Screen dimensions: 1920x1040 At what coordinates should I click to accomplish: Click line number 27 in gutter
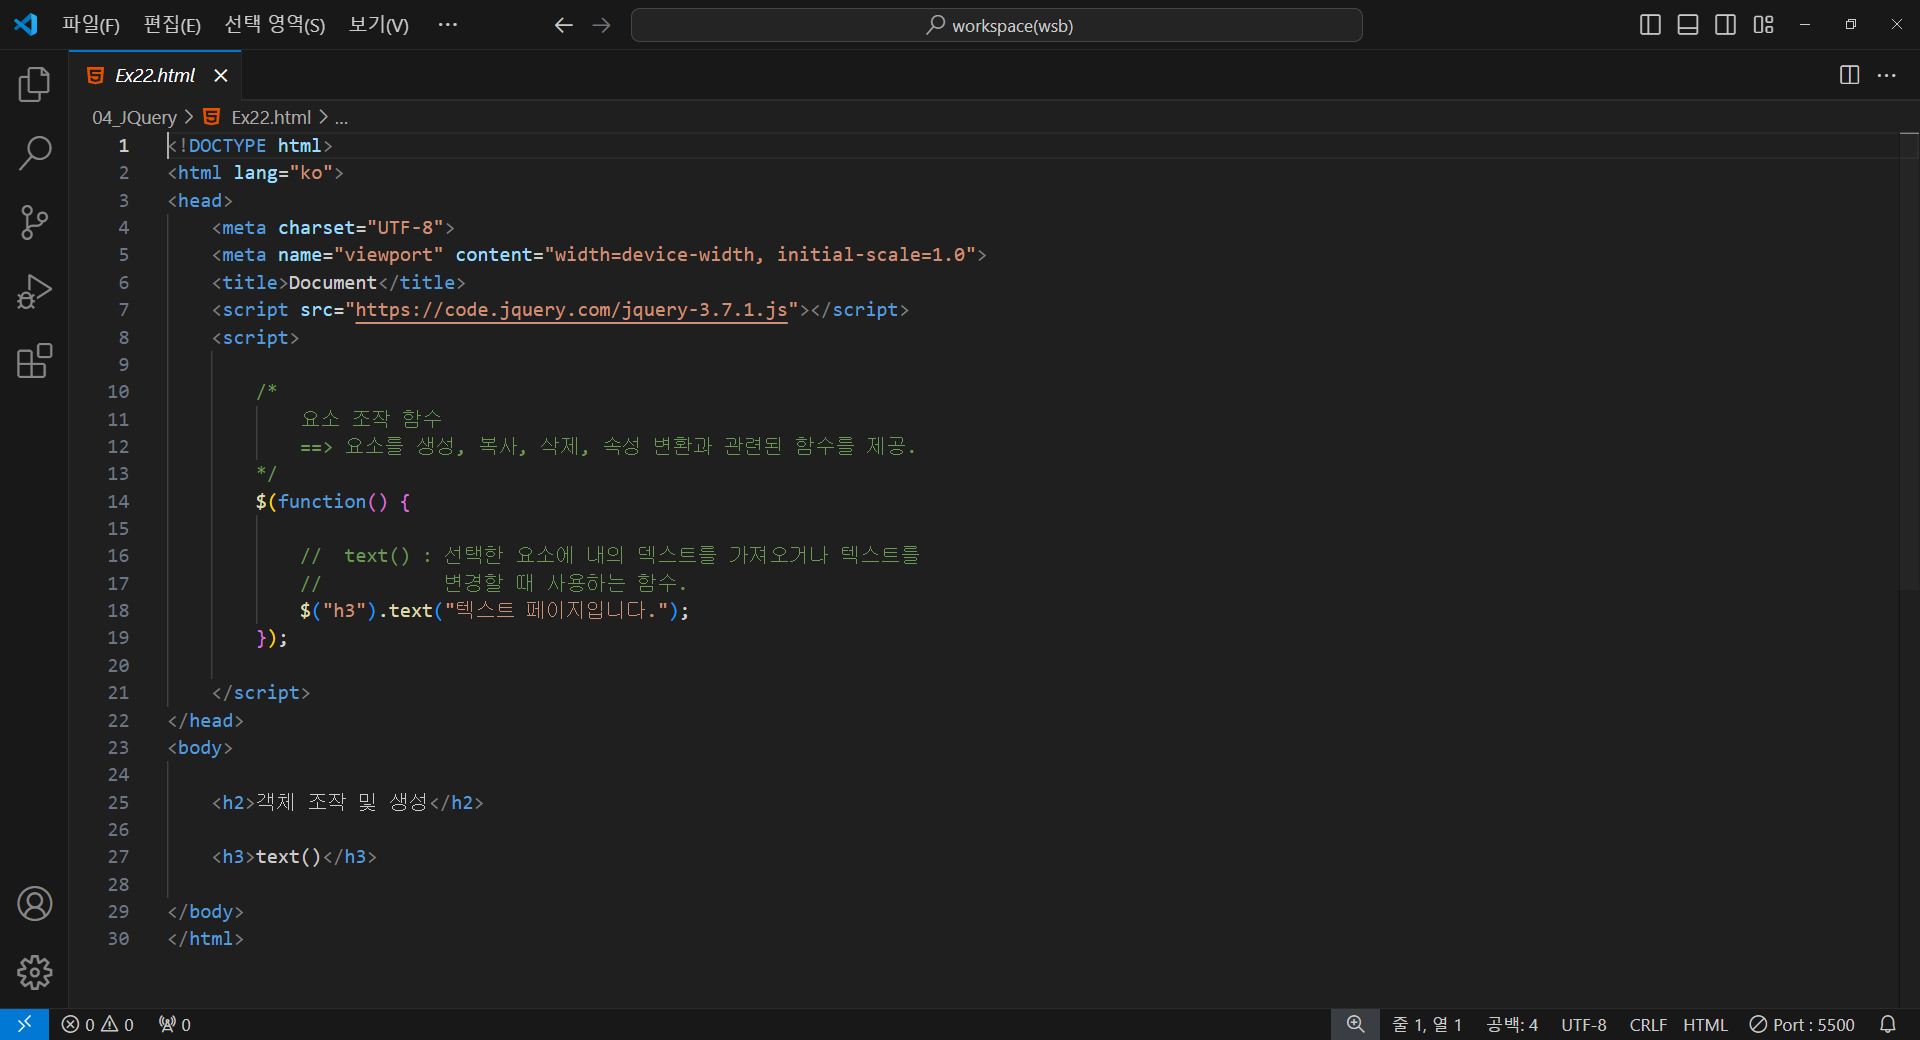coord(118,857)
